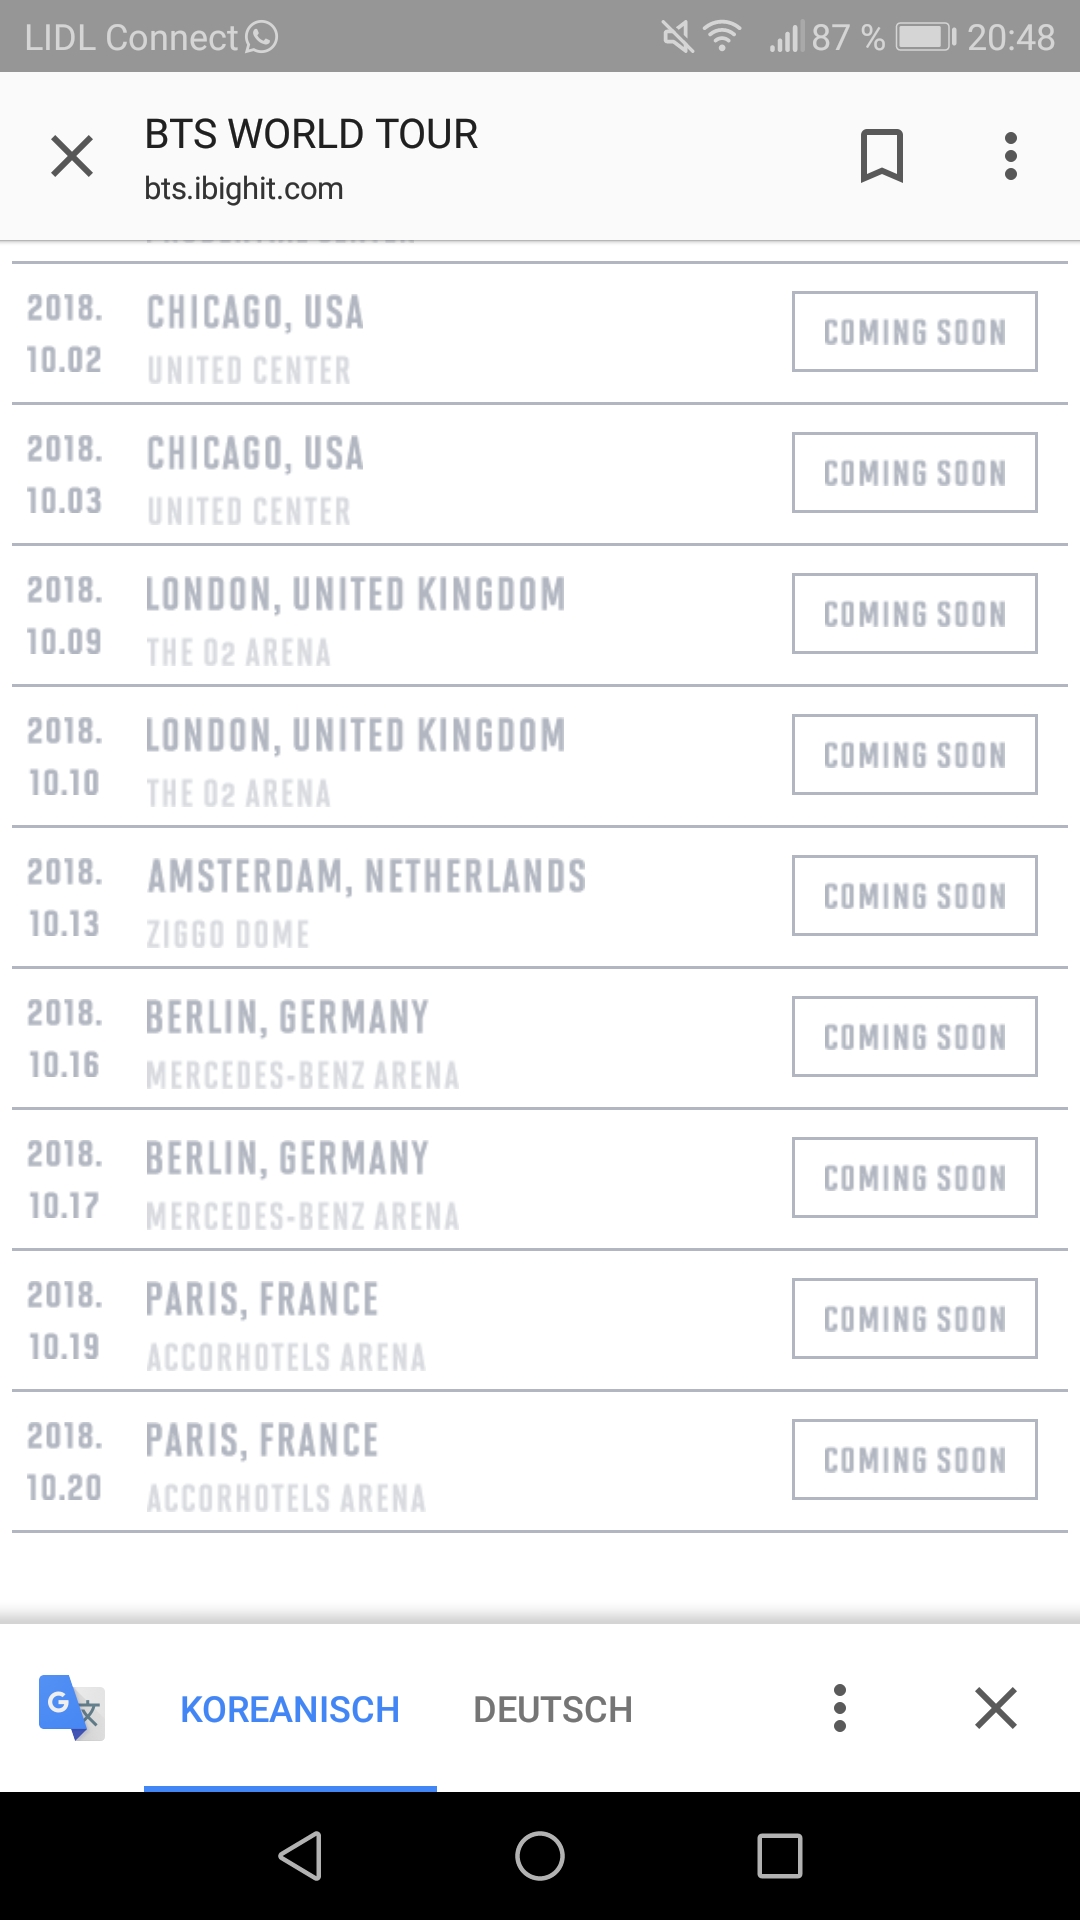This screenshot has height=1920, width=1080.
Task: Tap Coming Soon for London 10.09
Action: (x=914, y=614)
